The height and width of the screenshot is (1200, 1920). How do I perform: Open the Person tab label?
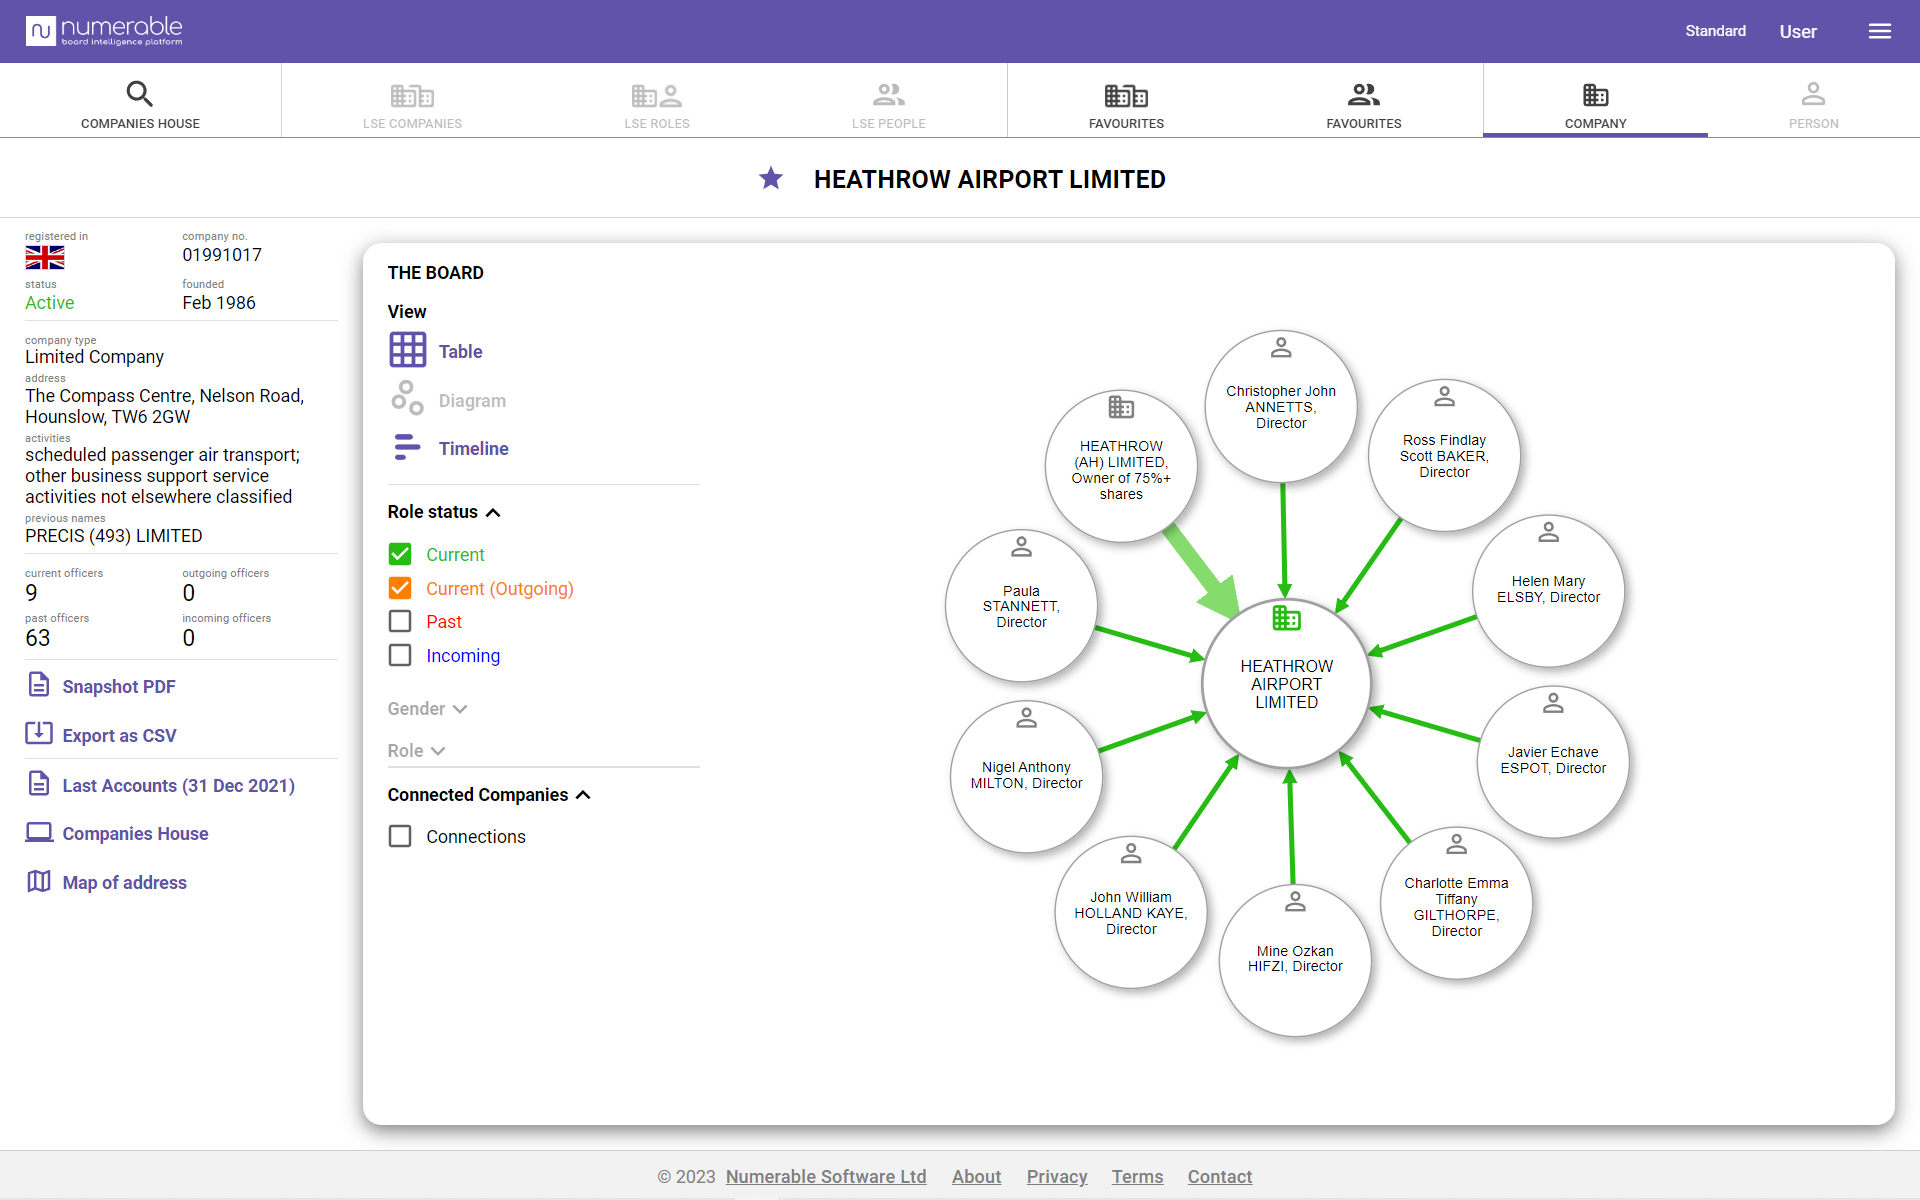1813,124
